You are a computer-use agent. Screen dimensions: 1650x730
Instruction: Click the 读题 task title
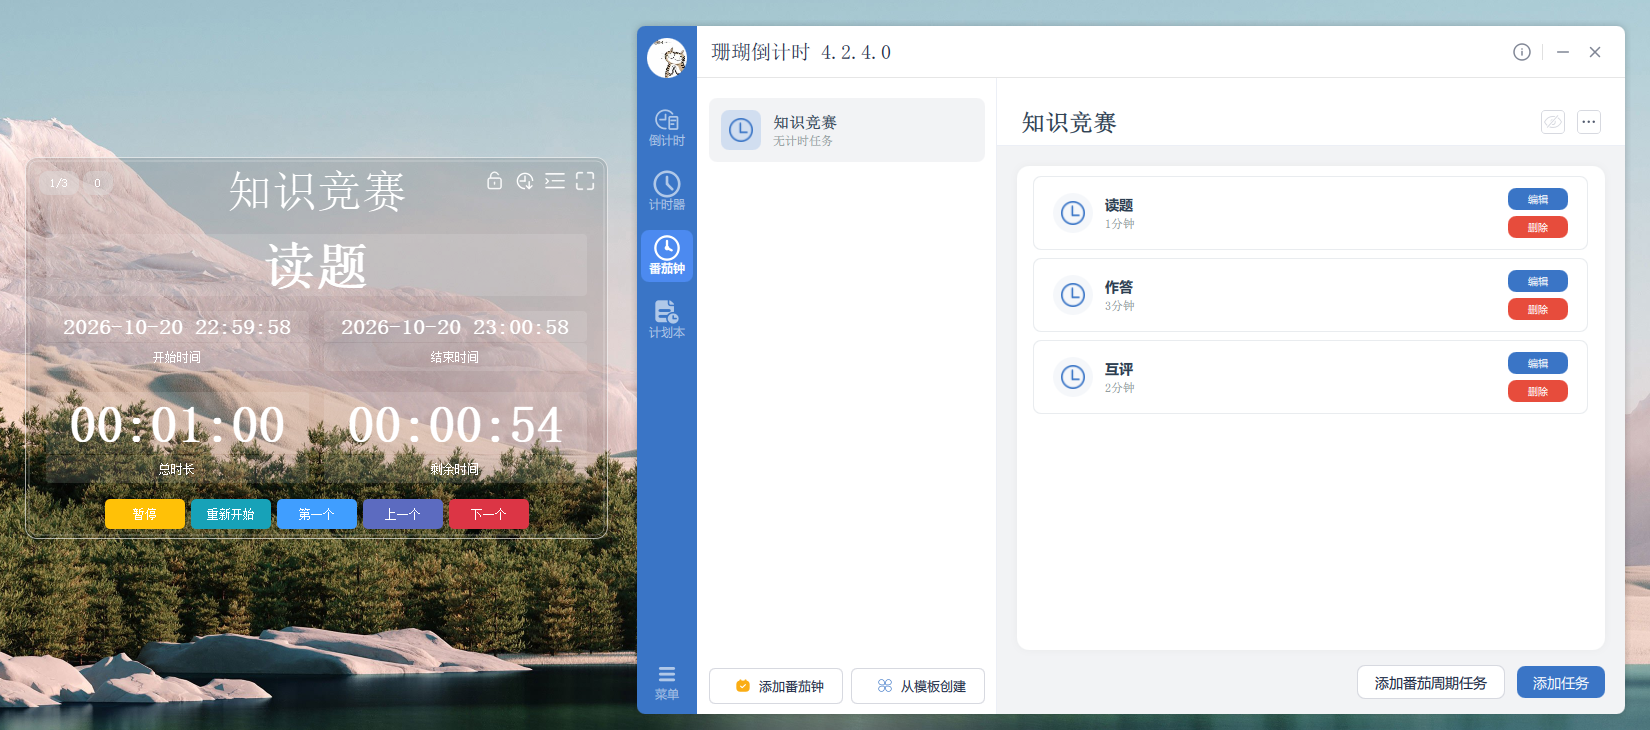point(1119,205)
